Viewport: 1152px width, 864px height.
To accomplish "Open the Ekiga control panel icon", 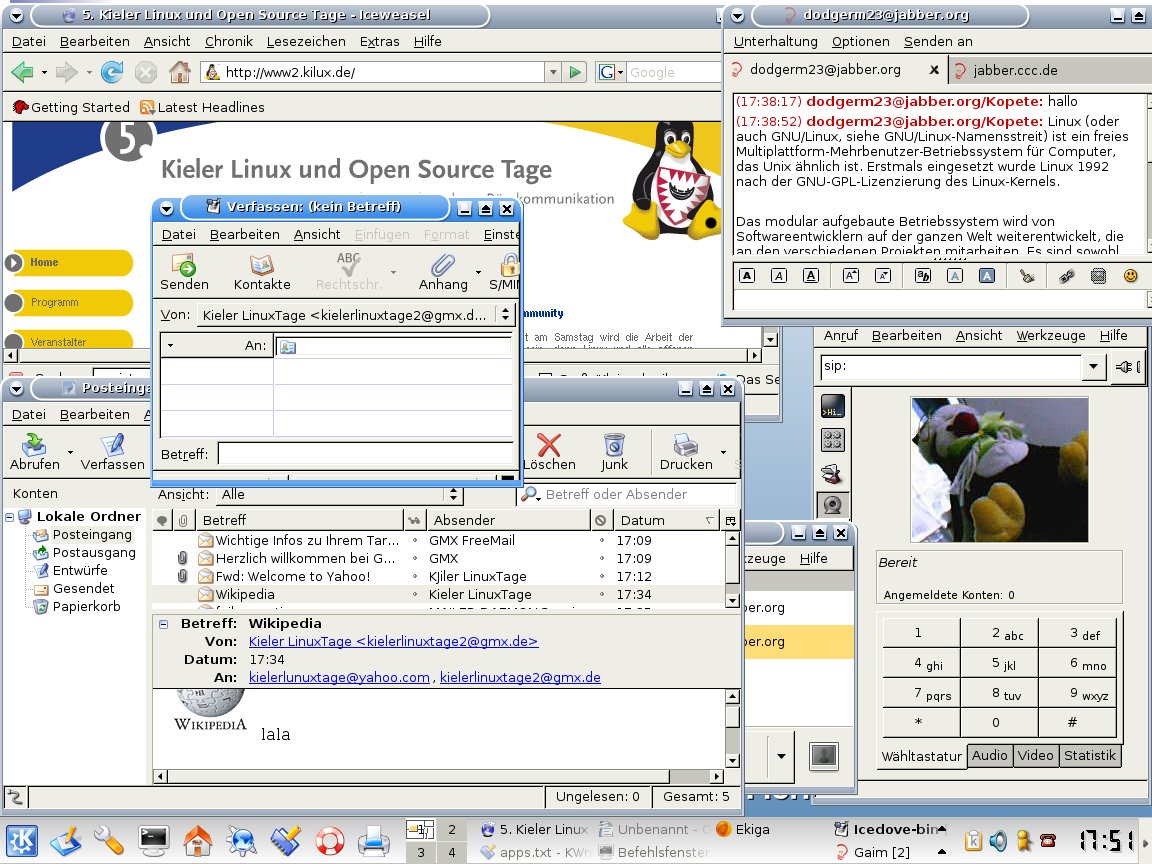I will point(832,440).
